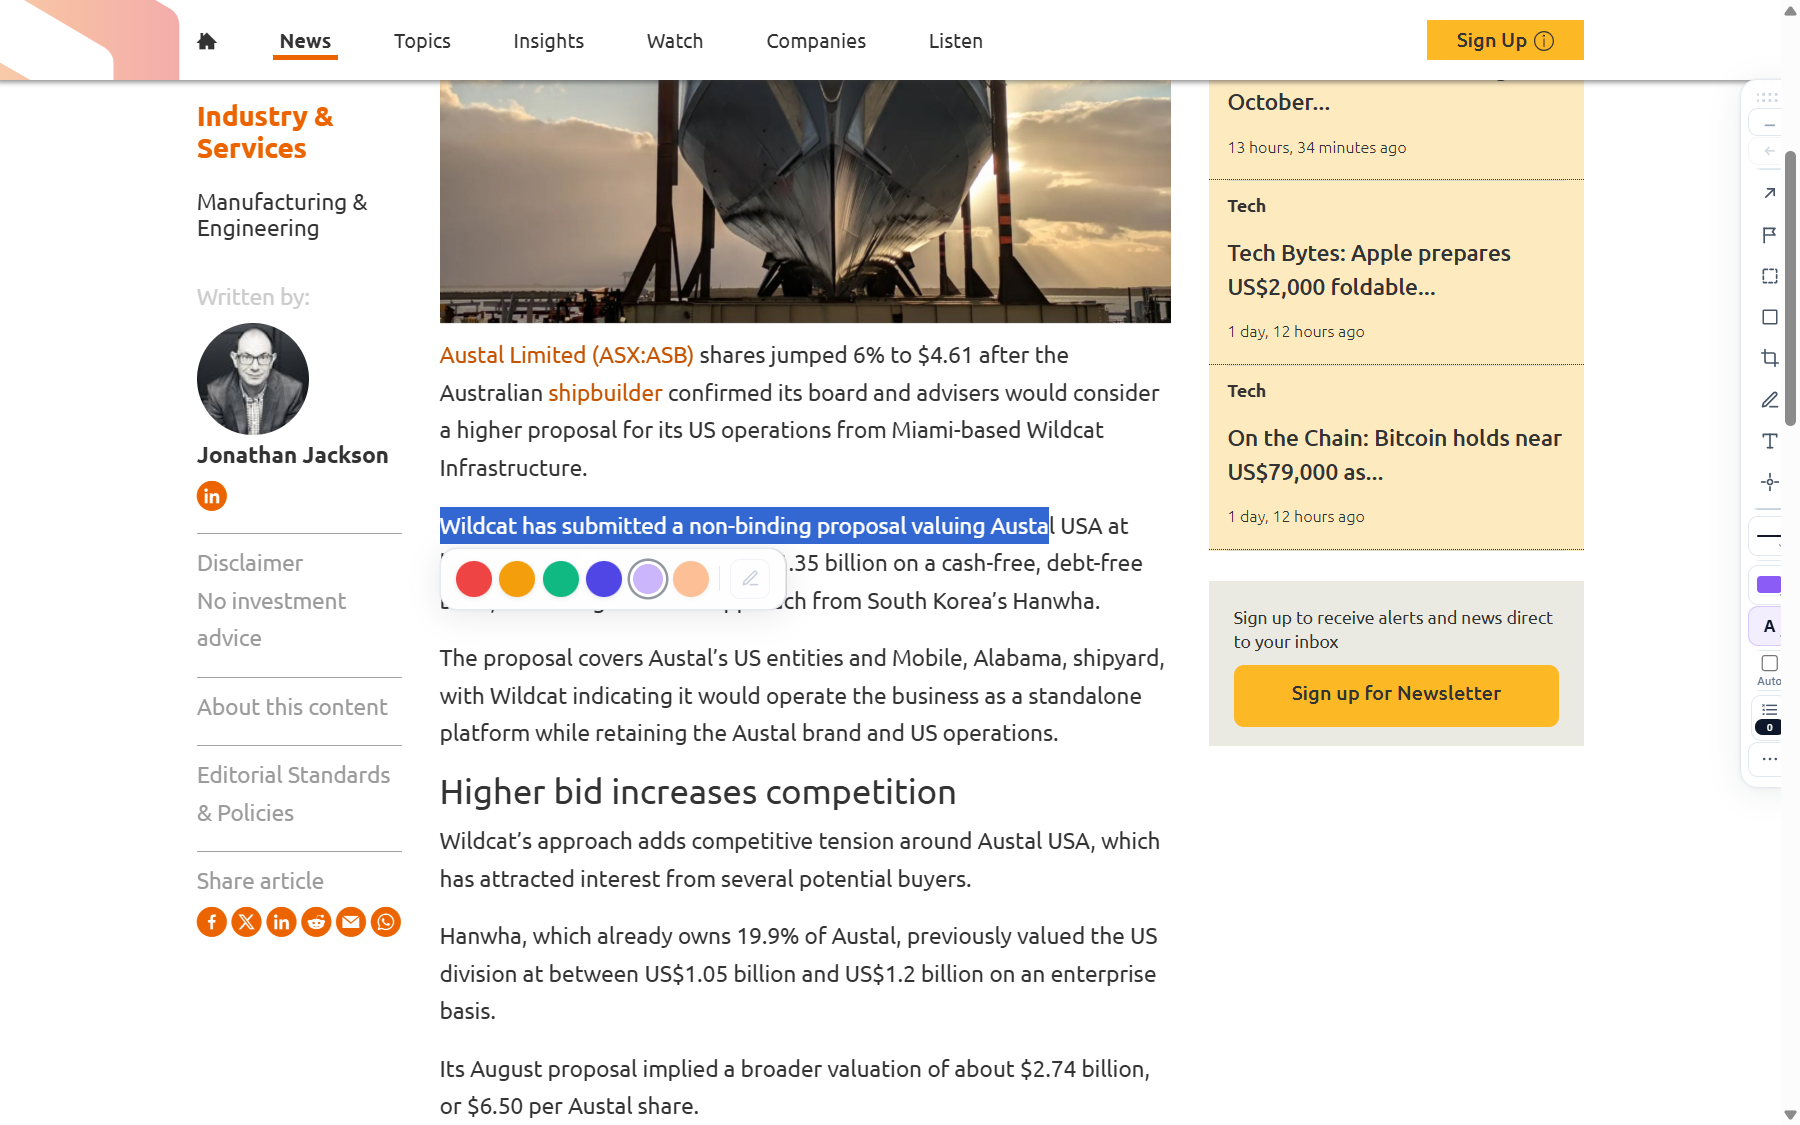Select the solid rectangle shape tool

click(1769, 317)
